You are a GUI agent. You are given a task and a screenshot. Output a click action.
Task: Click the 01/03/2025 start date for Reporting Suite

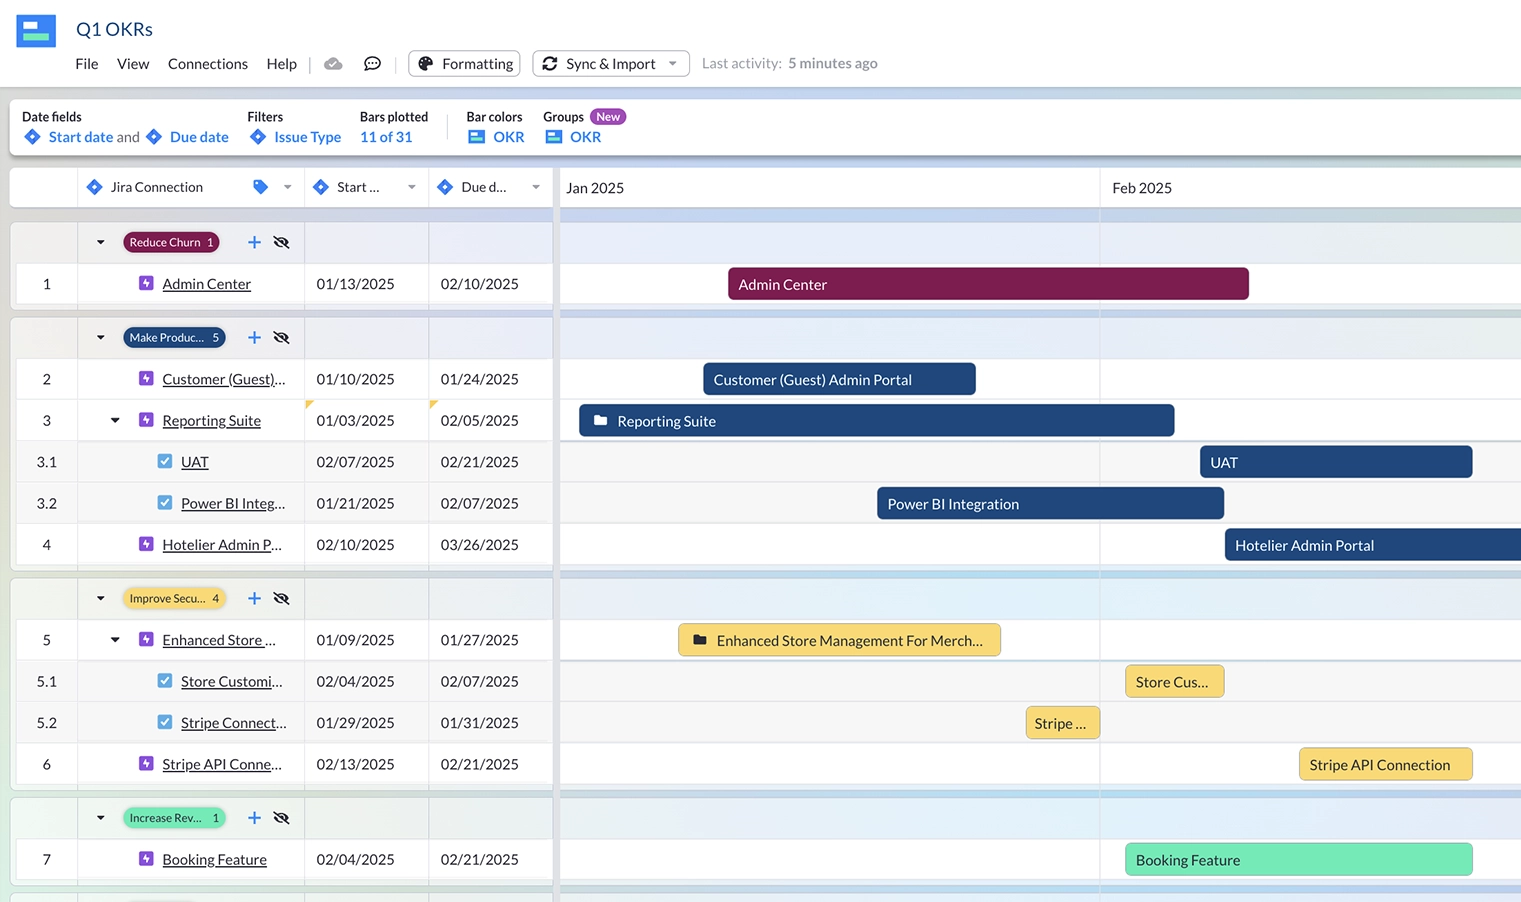coord(355,420)
